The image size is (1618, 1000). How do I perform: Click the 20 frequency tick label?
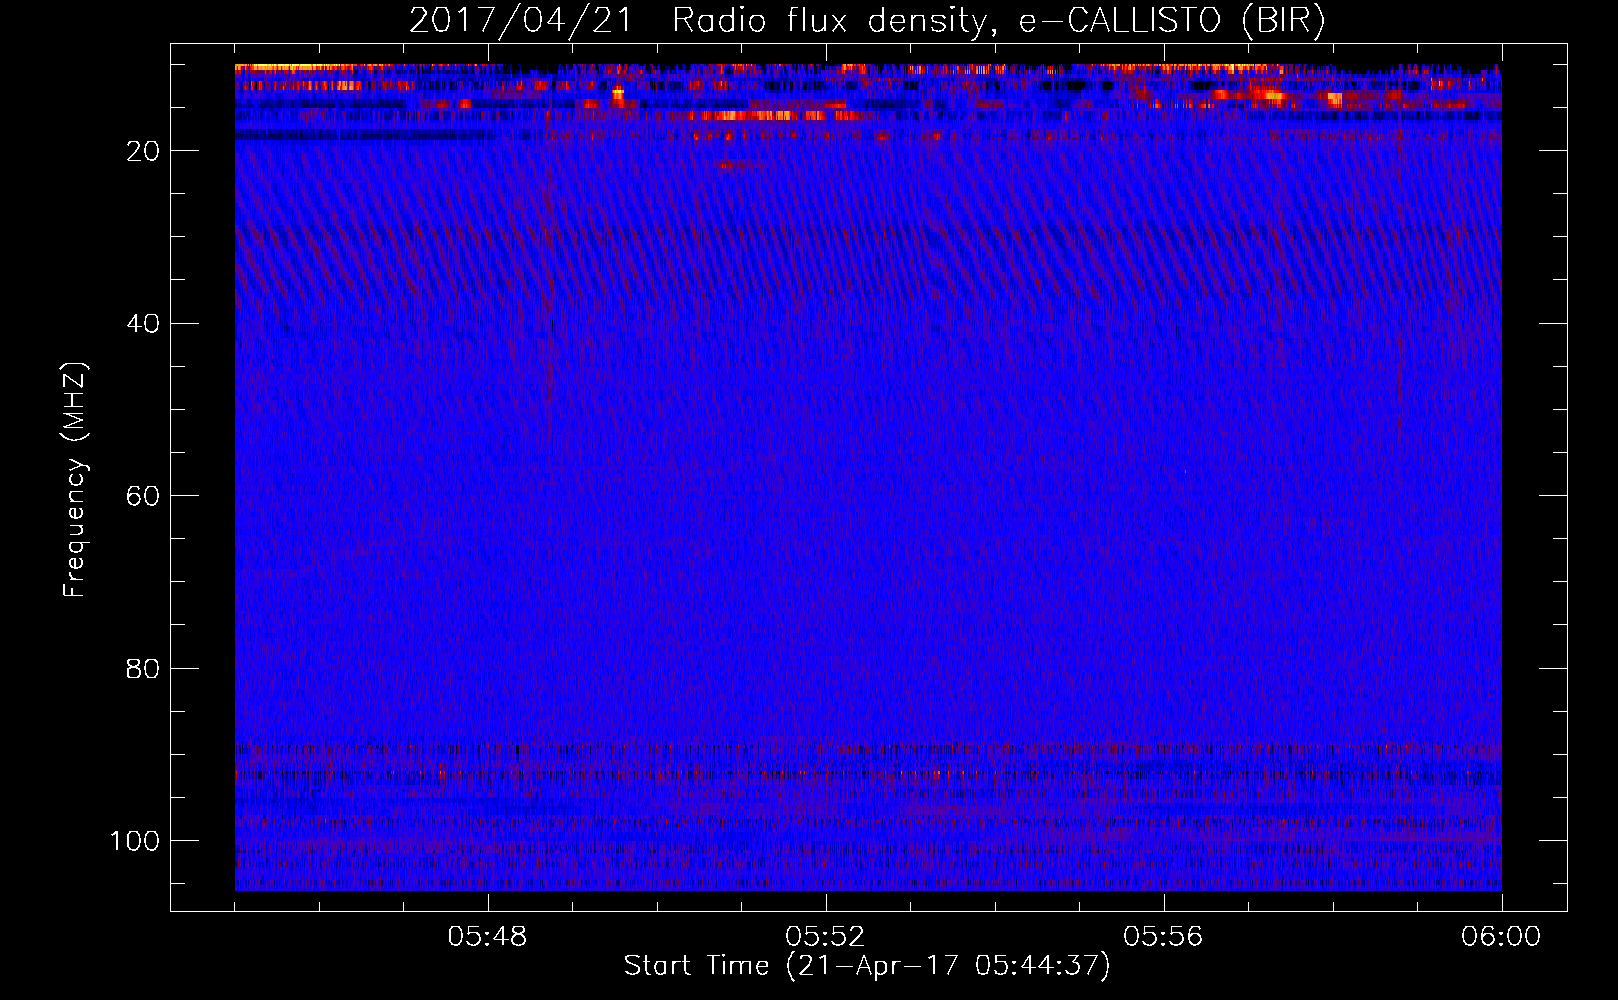click(x=143, y=151)
